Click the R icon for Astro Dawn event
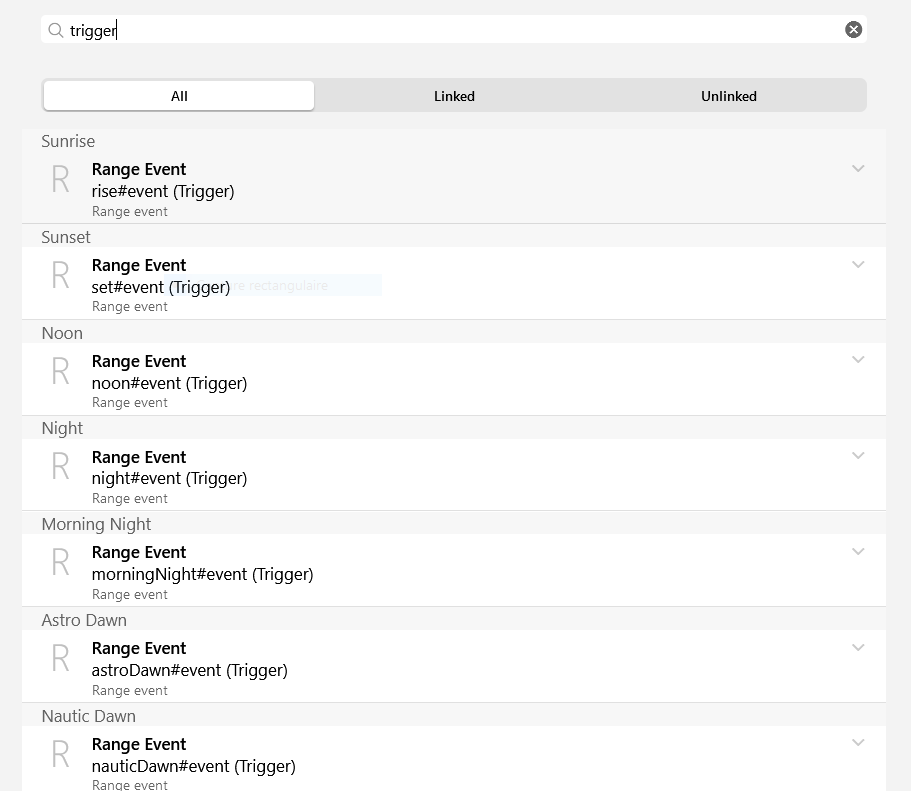The image size is (911, 791). click(60, 659)
